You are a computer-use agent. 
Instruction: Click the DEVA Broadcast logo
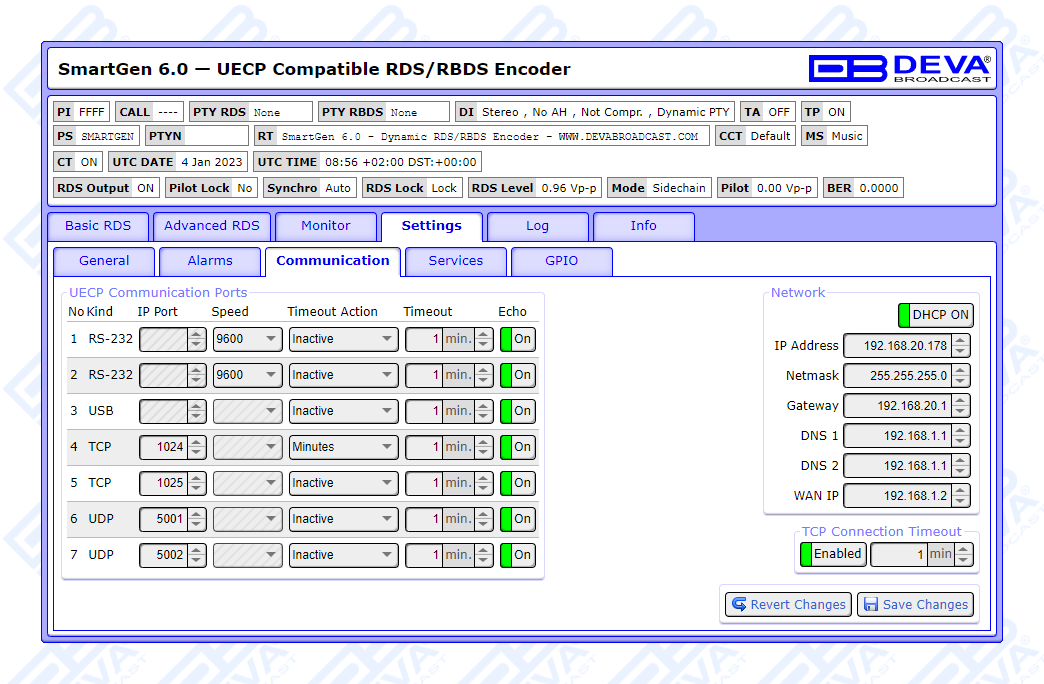[899, 68]
